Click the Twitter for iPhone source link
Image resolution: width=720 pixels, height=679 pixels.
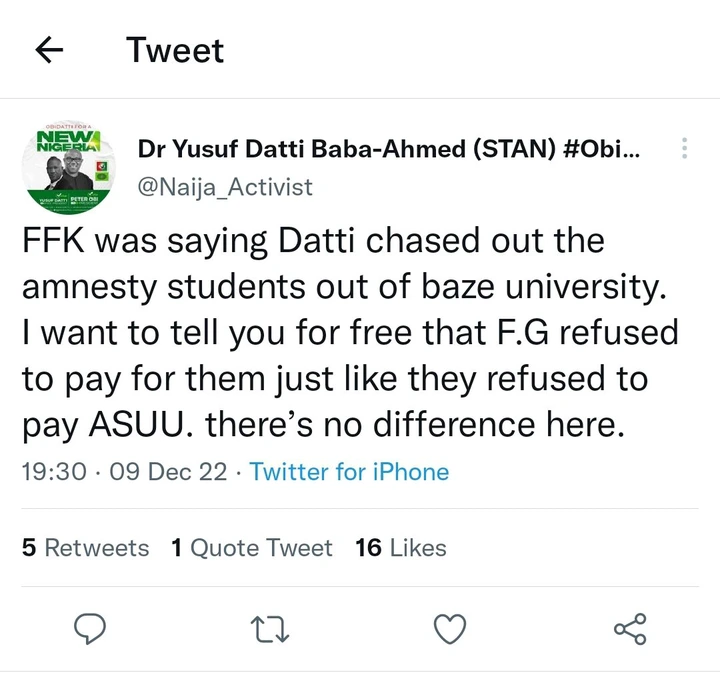tap(349, 472)
